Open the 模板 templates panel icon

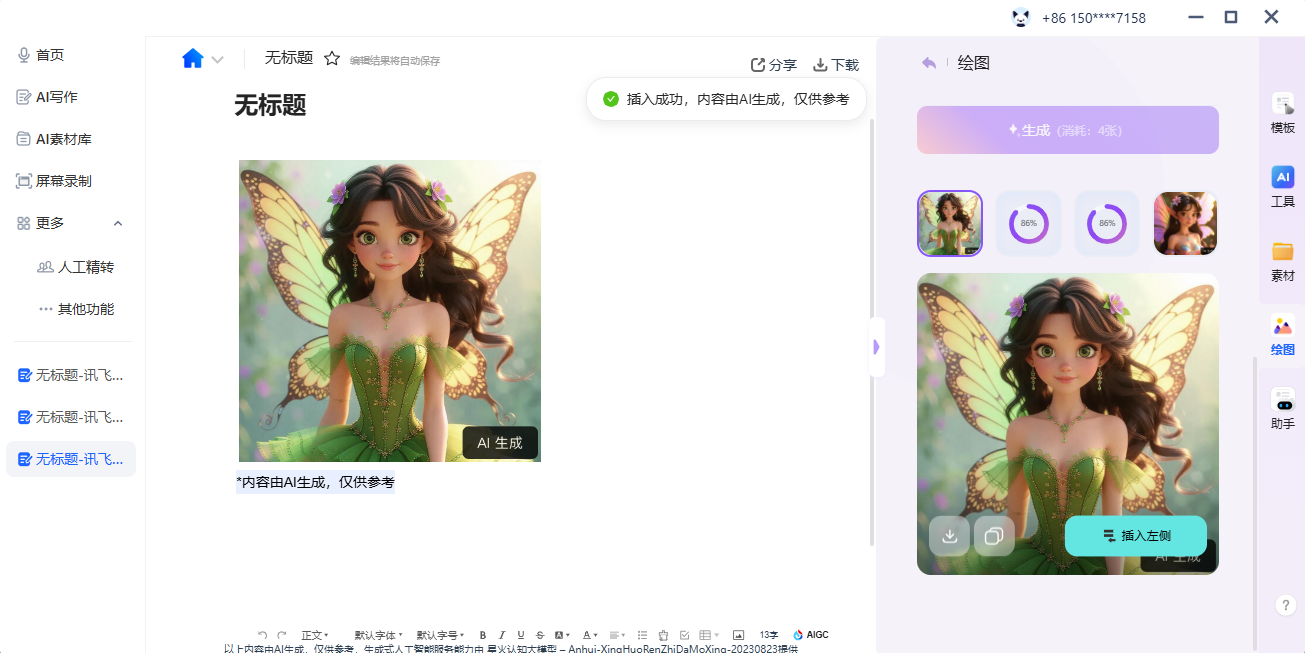tap(1282, 112)
